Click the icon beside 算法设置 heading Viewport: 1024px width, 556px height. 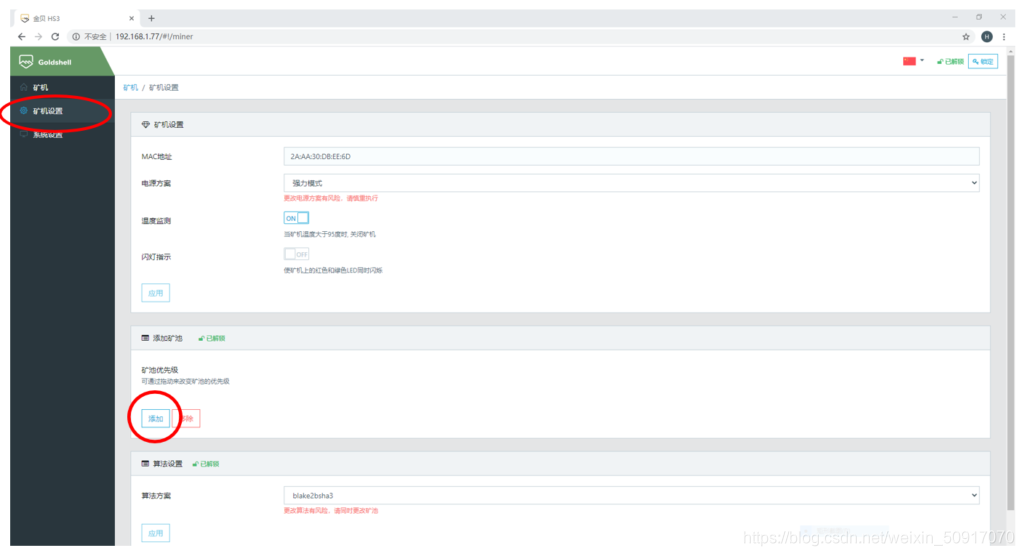[x=145, y=463]
